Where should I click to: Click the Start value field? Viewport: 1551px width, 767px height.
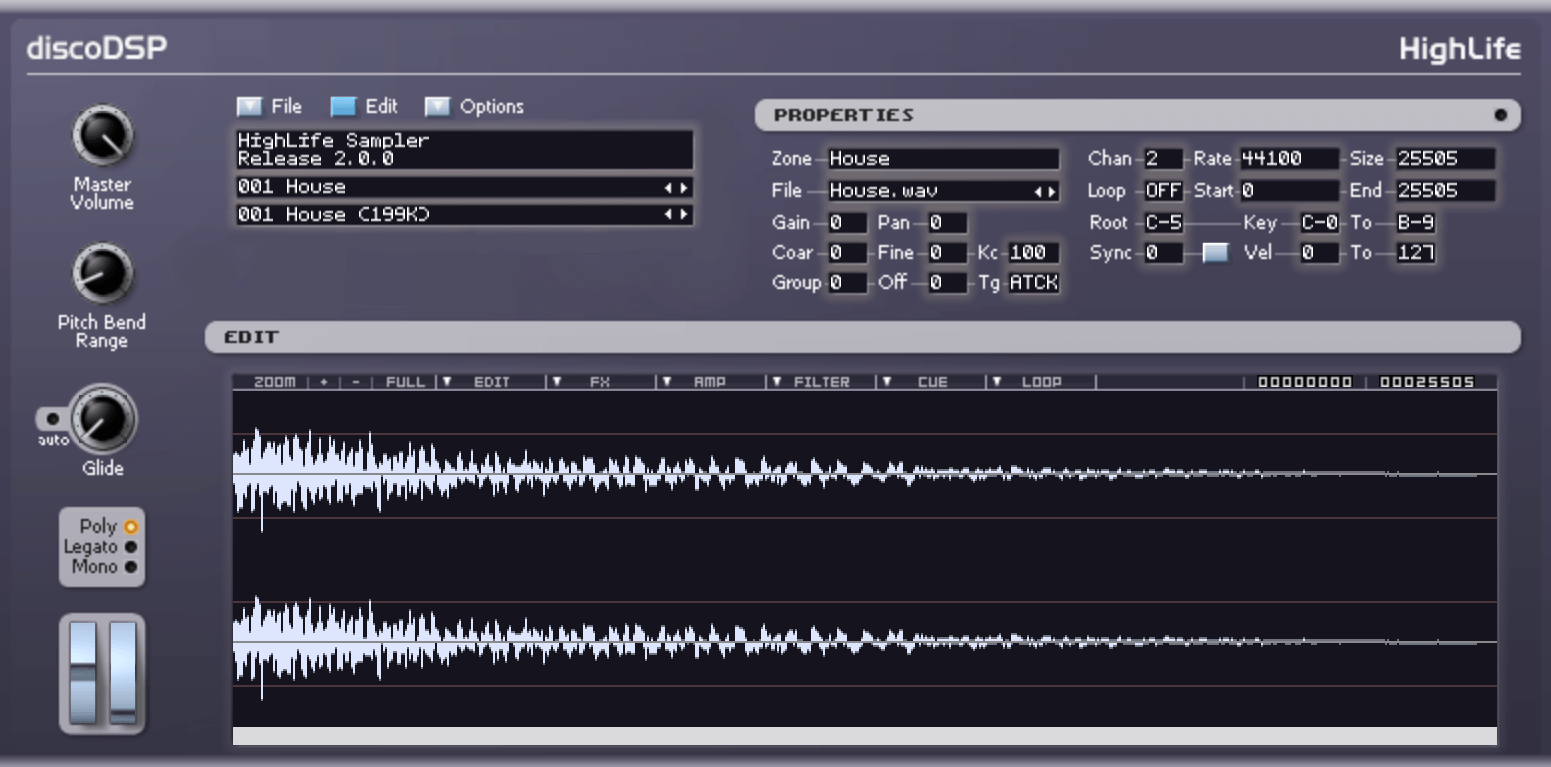click(1289, 191)
